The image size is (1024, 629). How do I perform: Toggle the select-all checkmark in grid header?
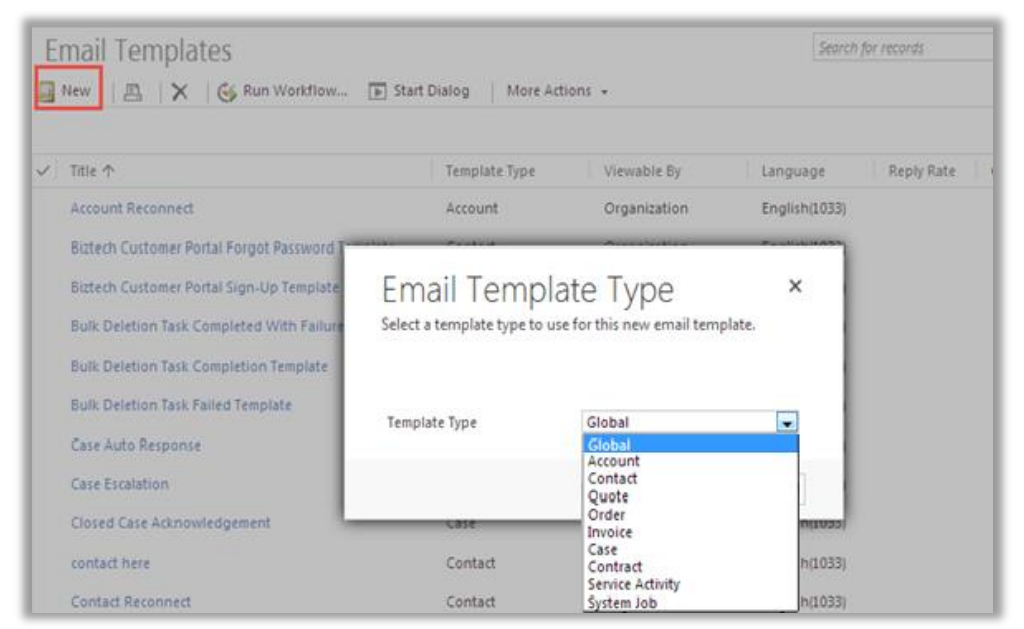click(x=43, y=170)
